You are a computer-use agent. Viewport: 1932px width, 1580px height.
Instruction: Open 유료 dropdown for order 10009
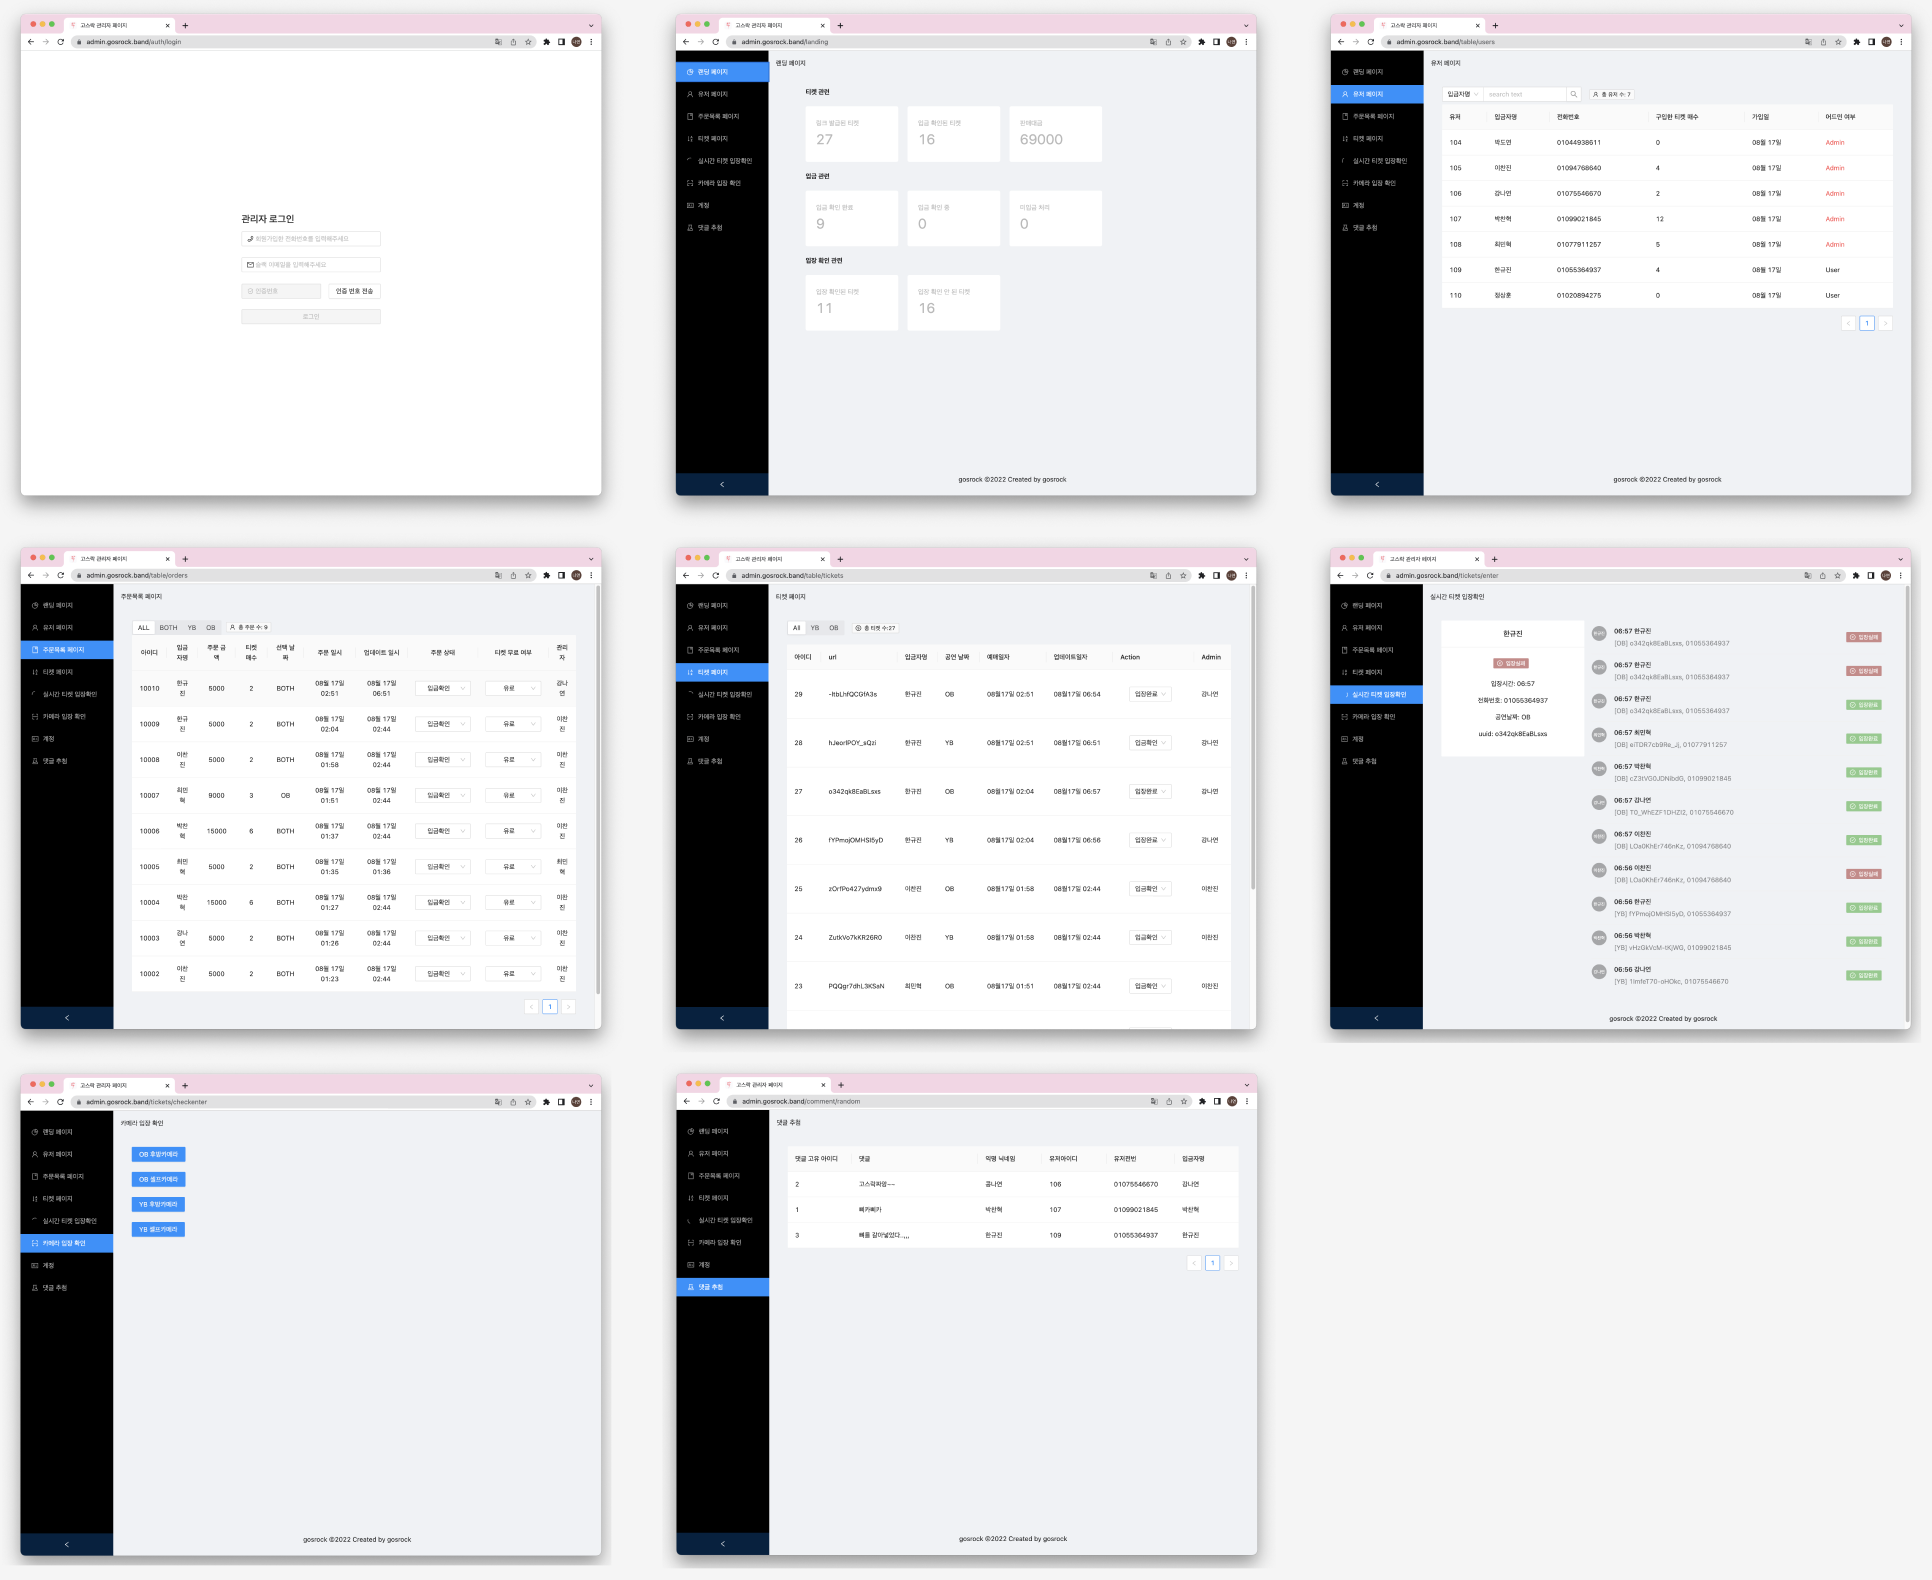[x=513, y=724]
